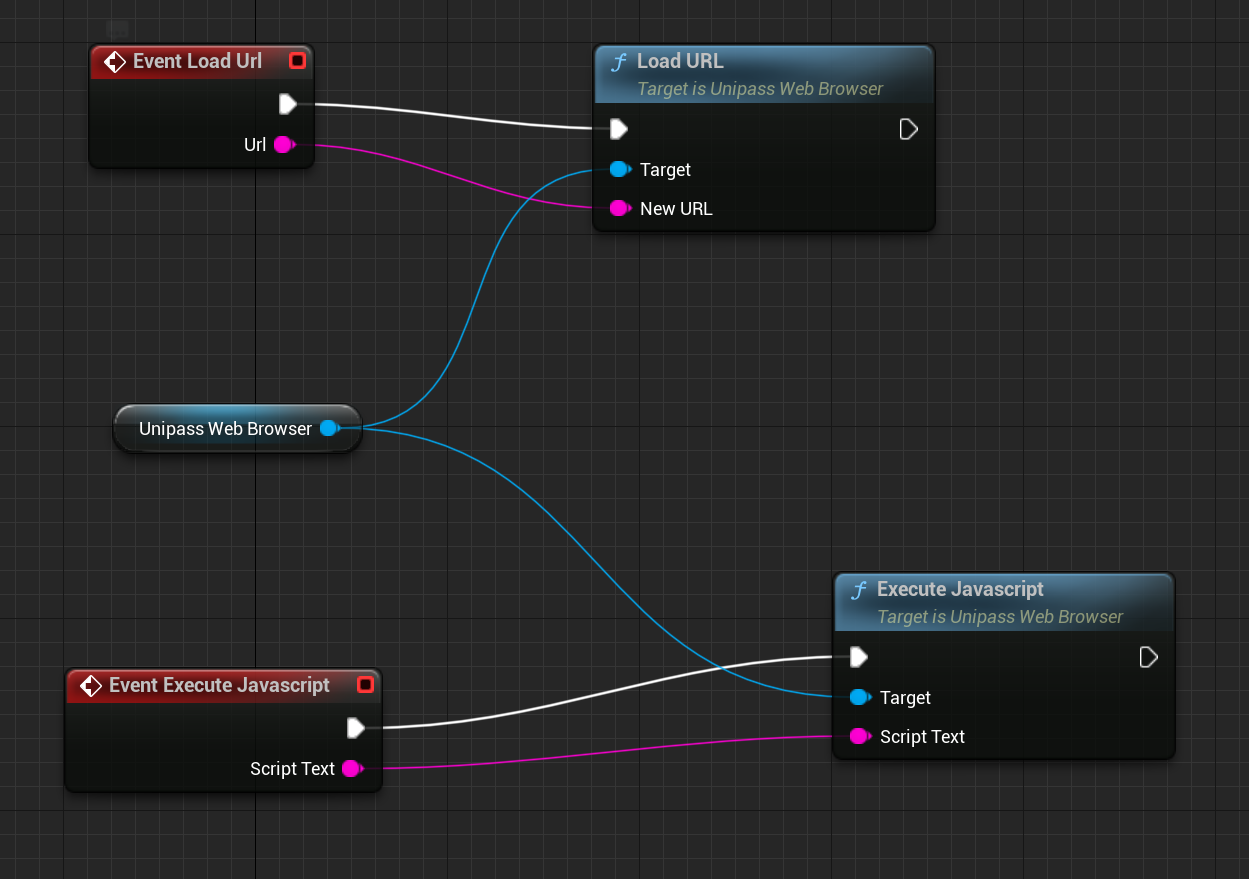Click Target pin on Execute Javascript node
The height and width of the screenshot is (879, 1249).
pyautogui.click(x=858, y=698)
